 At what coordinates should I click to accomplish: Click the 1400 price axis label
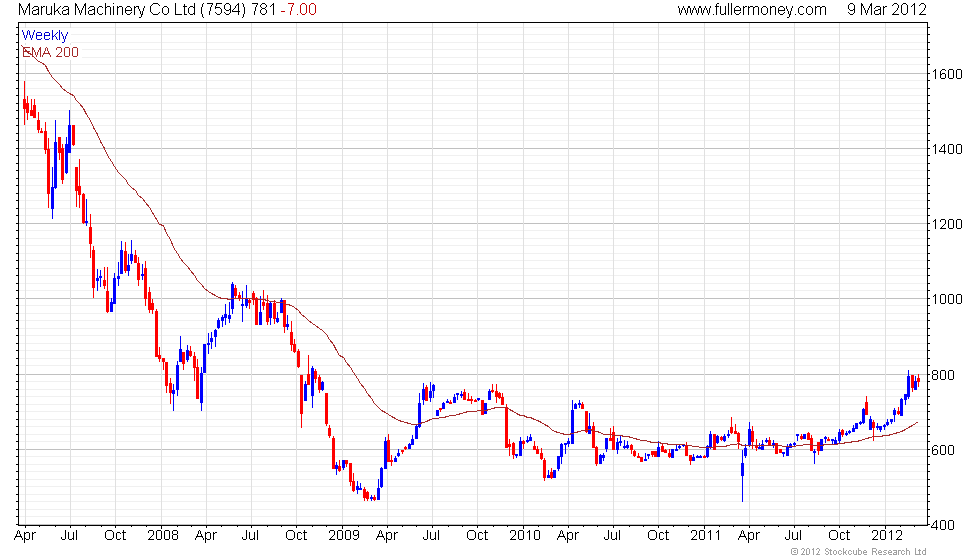tap(947, 149)
